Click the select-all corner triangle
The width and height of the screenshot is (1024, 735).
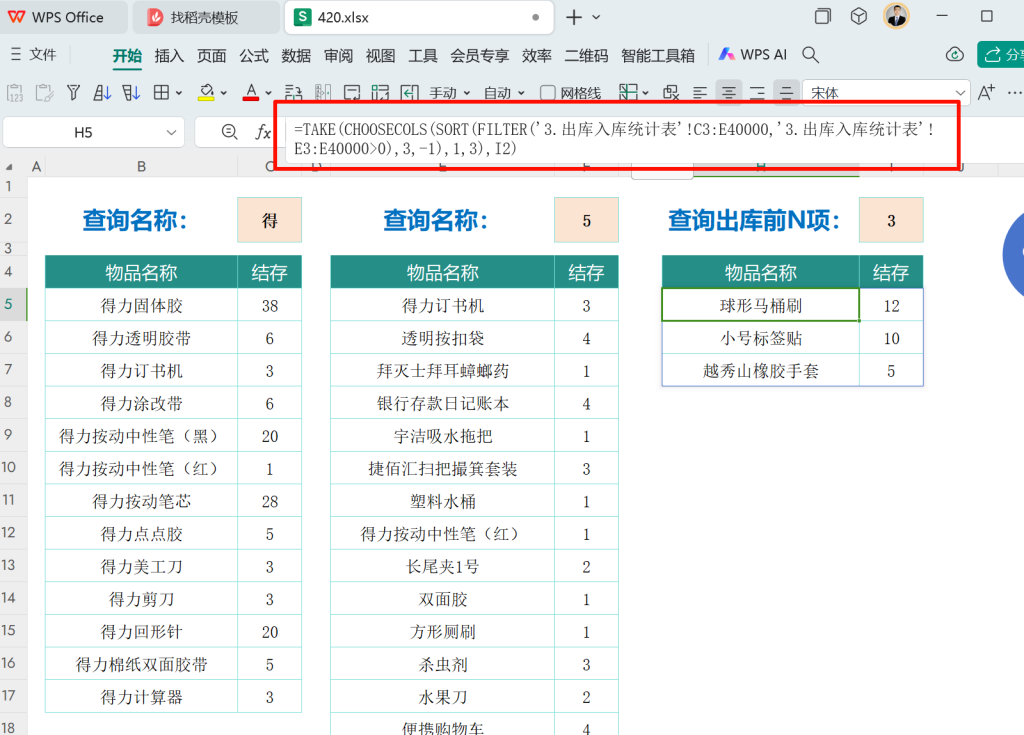[9, 167]
